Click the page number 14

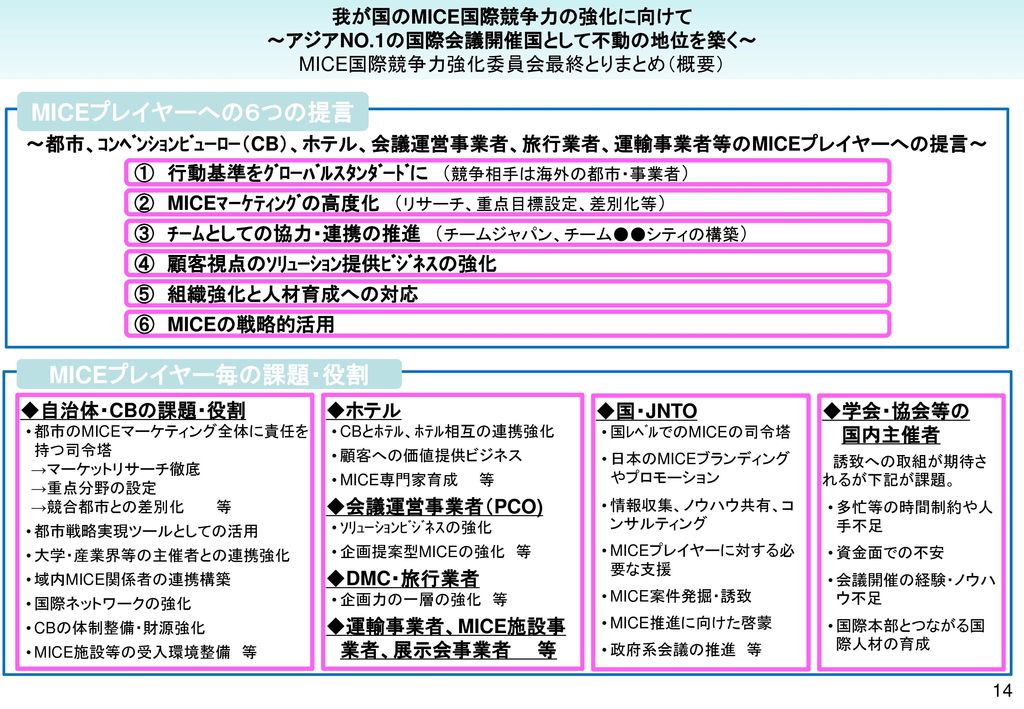click(1002, 691)
